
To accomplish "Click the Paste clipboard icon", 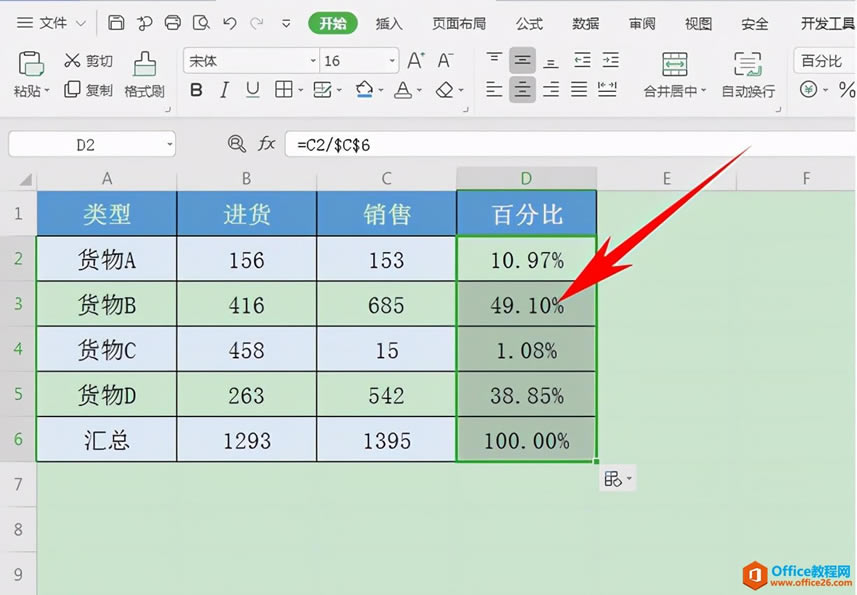I will point(31,64).
